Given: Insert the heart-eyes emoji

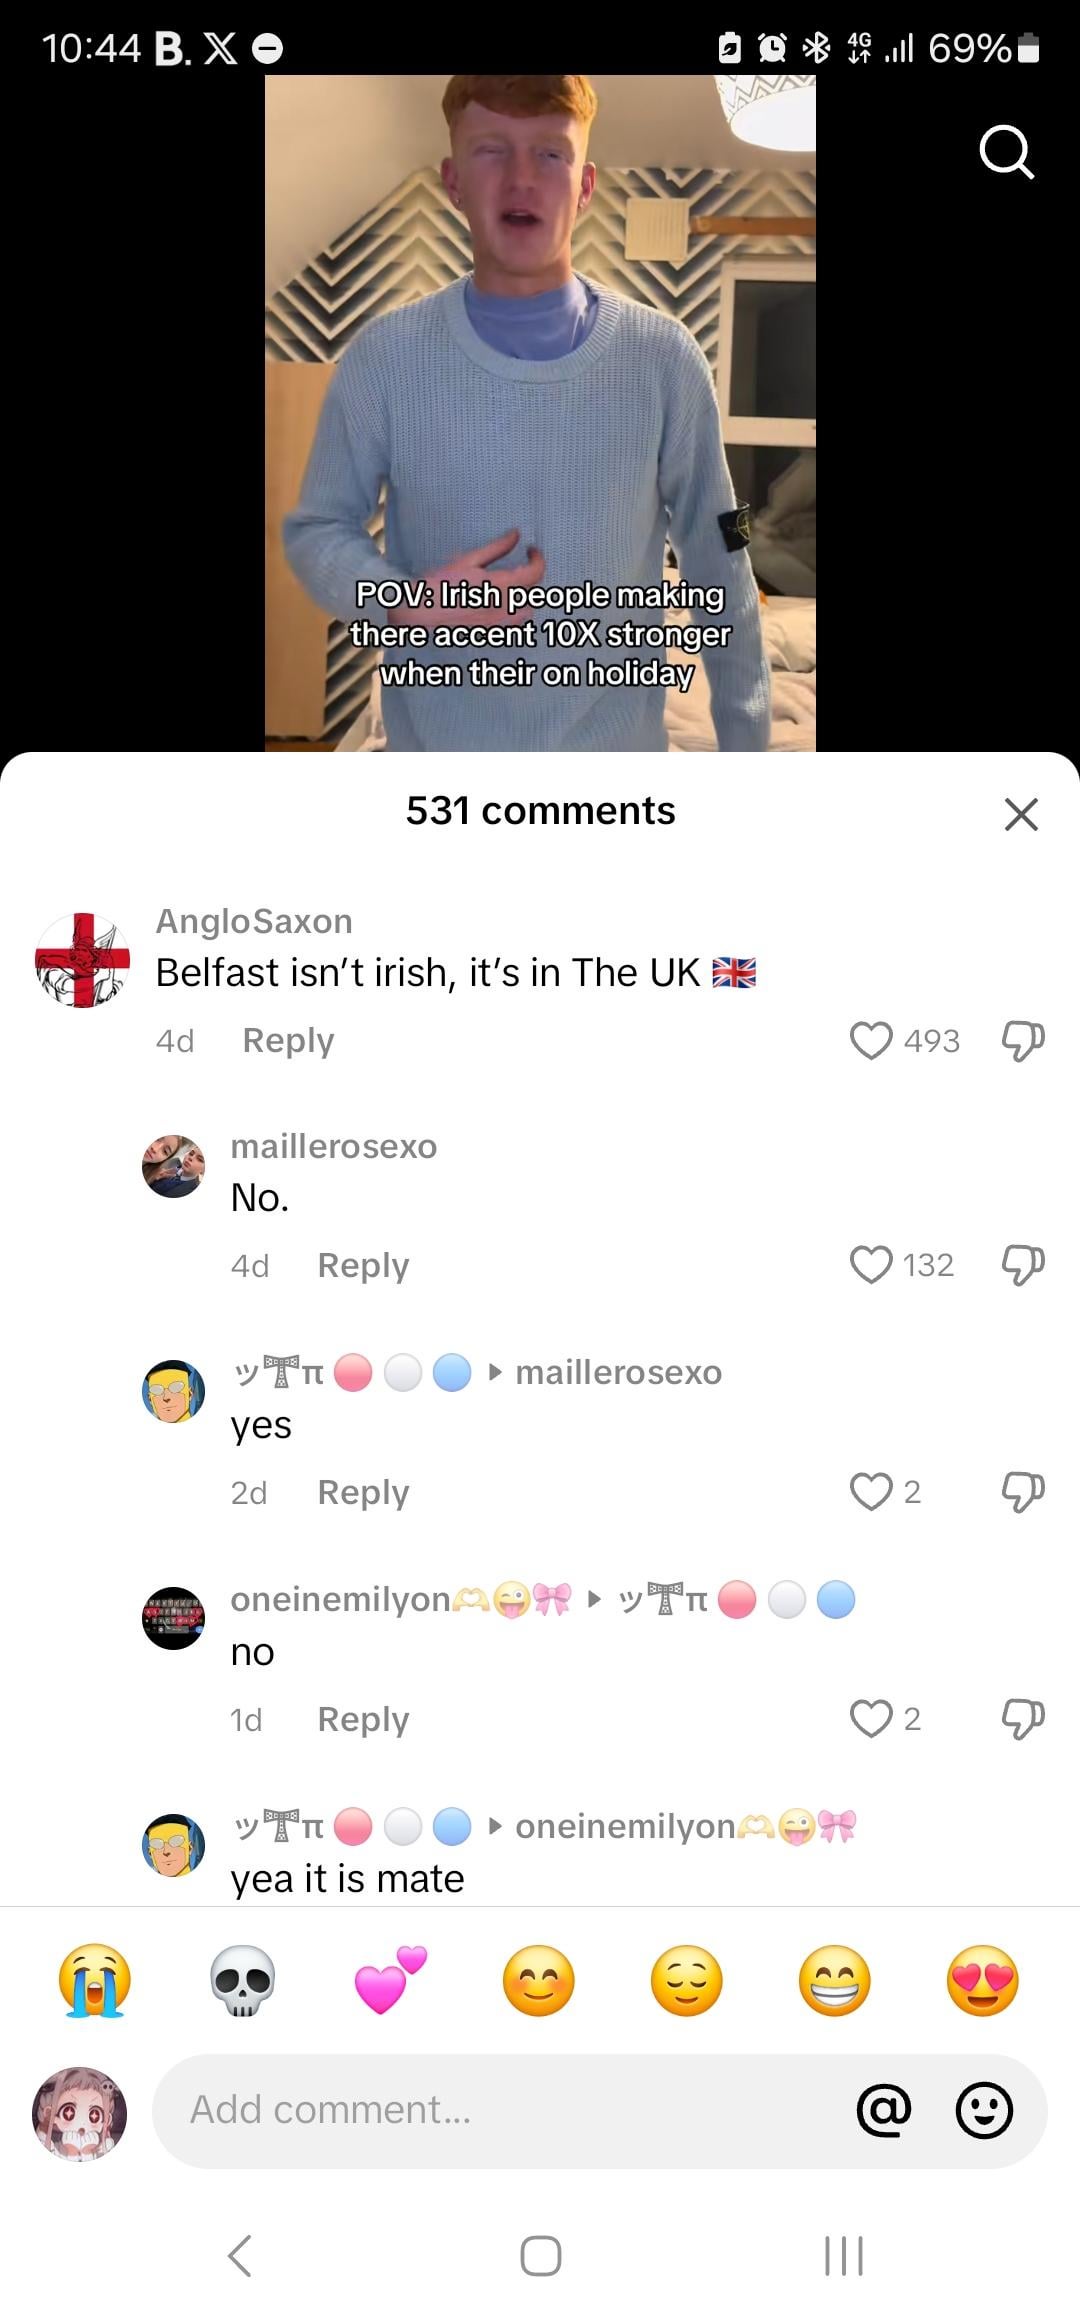Looking at the screenshot, I should [x=983, y=1981].
